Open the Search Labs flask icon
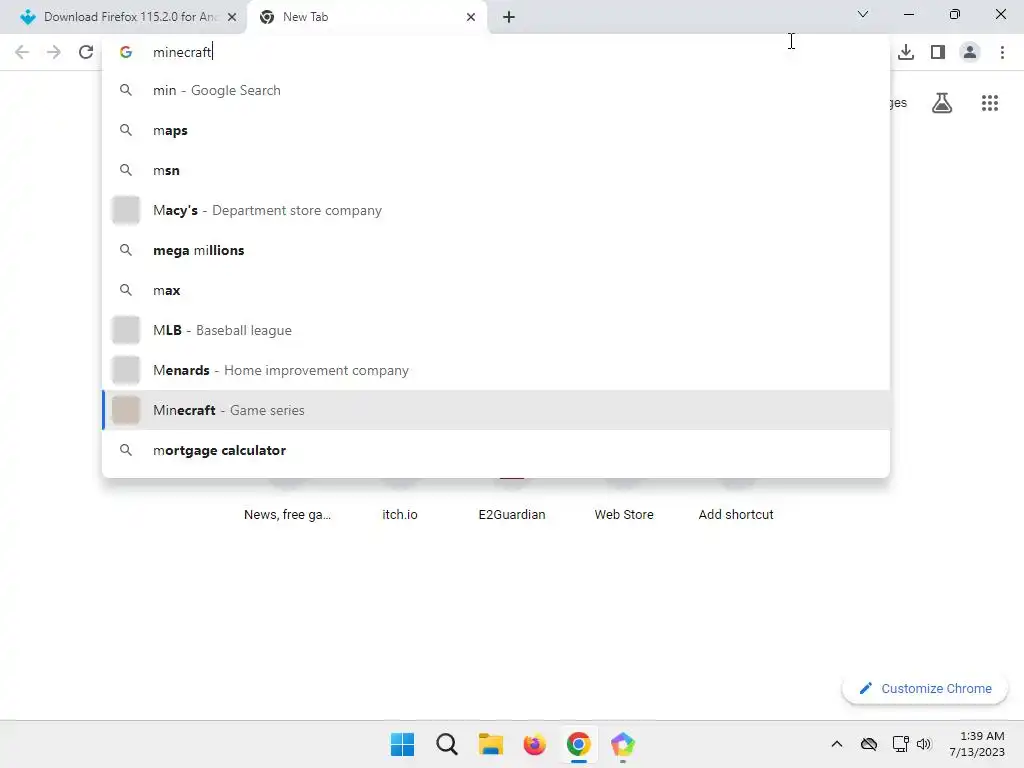 [942, 103]
